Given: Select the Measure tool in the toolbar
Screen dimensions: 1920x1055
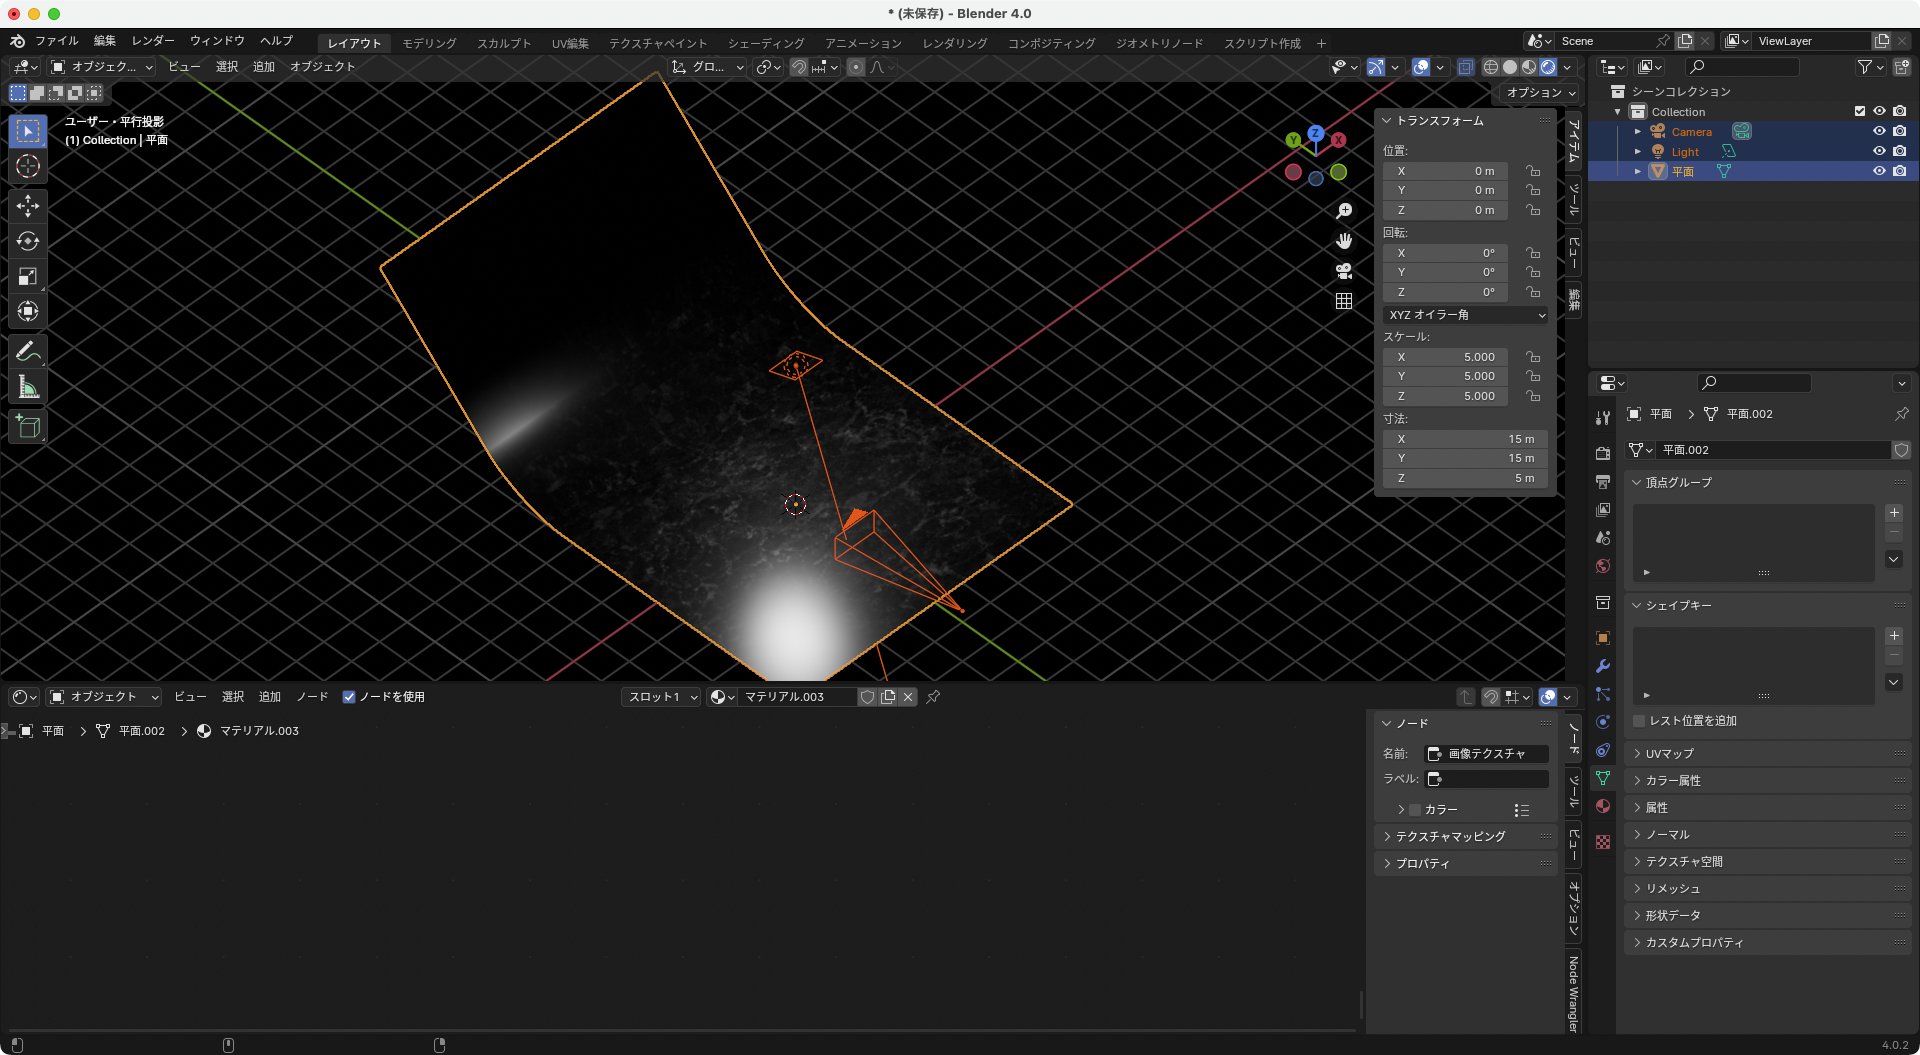Looking at the screenshot, I should (x=28, y=387).
